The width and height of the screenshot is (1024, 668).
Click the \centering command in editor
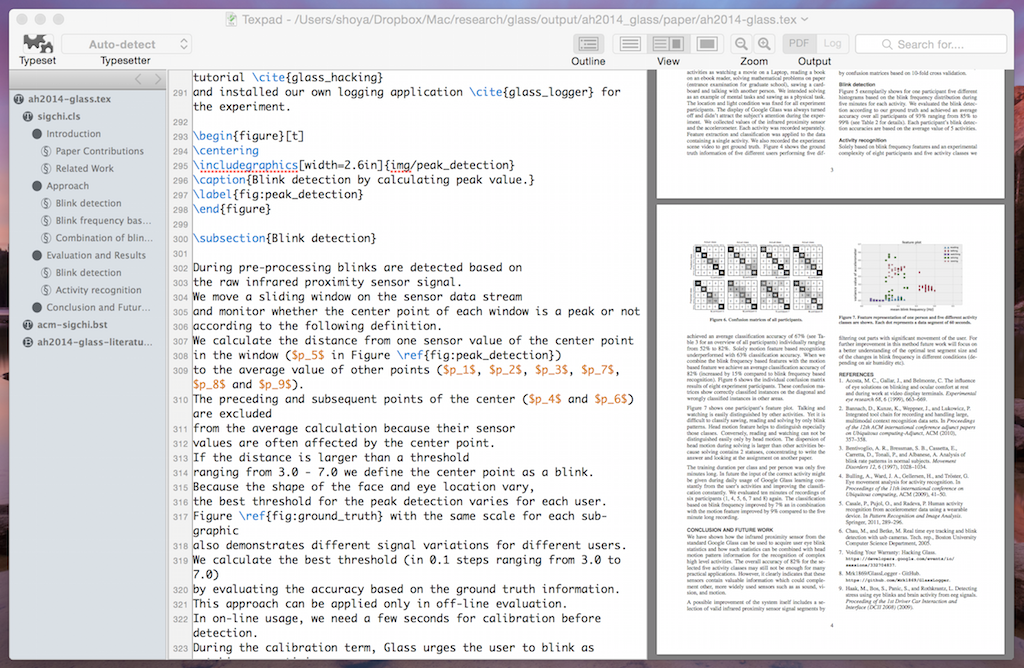226,150
